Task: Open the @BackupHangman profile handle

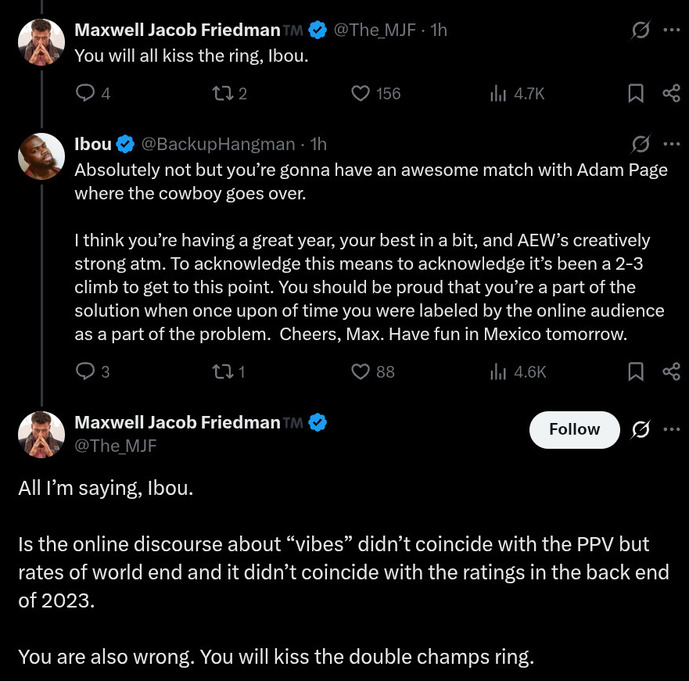Action: click(218, 144)
